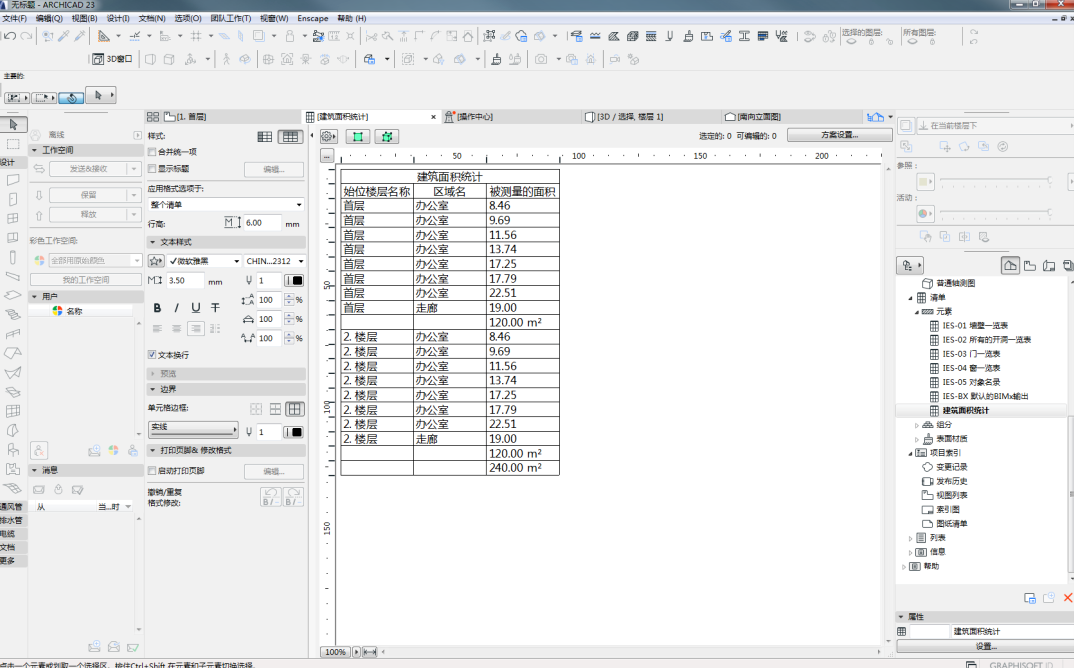1074x668 pixels.
Task: Enable the 启动打印页脚 checkbox
Action: pos(152,471)
